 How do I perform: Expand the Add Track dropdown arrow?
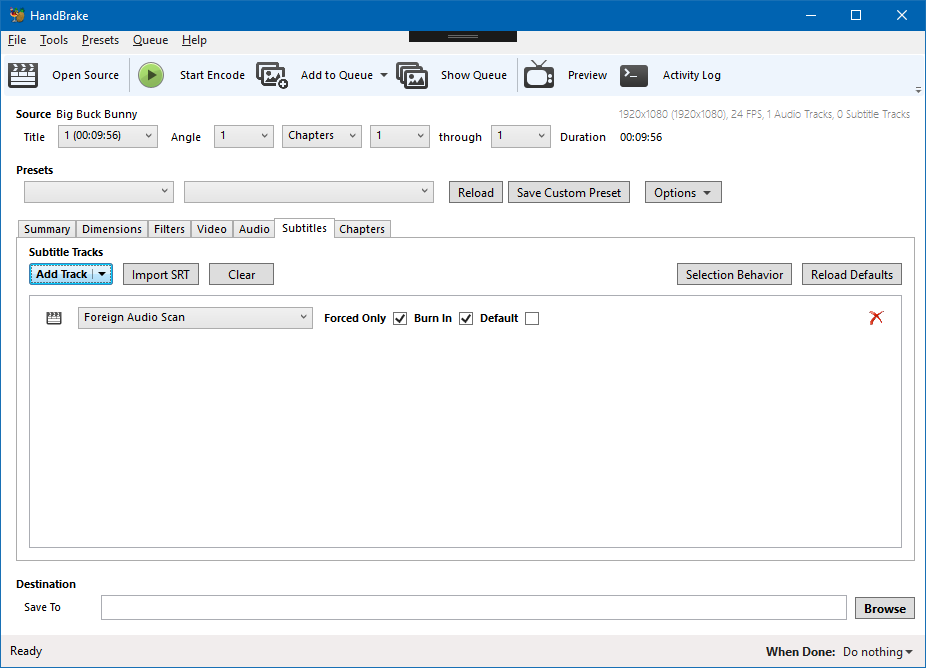102,274
